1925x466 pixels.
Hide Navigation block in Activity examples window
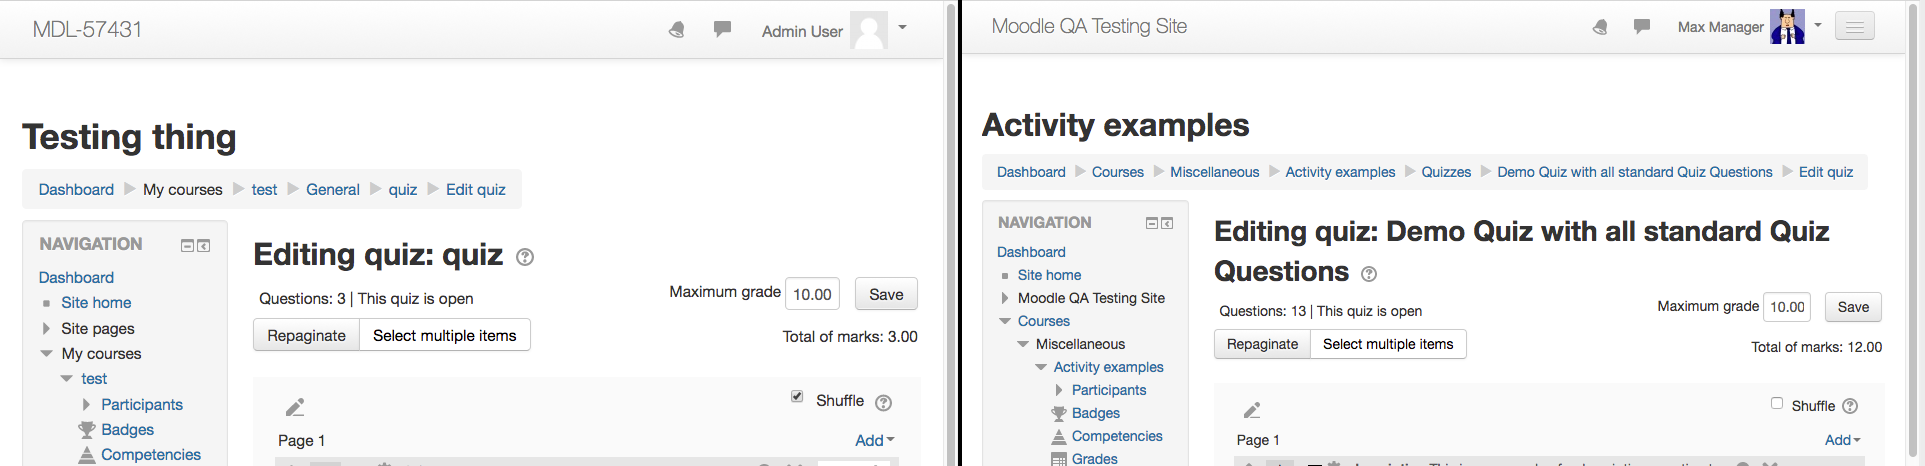coord(1152,224)
